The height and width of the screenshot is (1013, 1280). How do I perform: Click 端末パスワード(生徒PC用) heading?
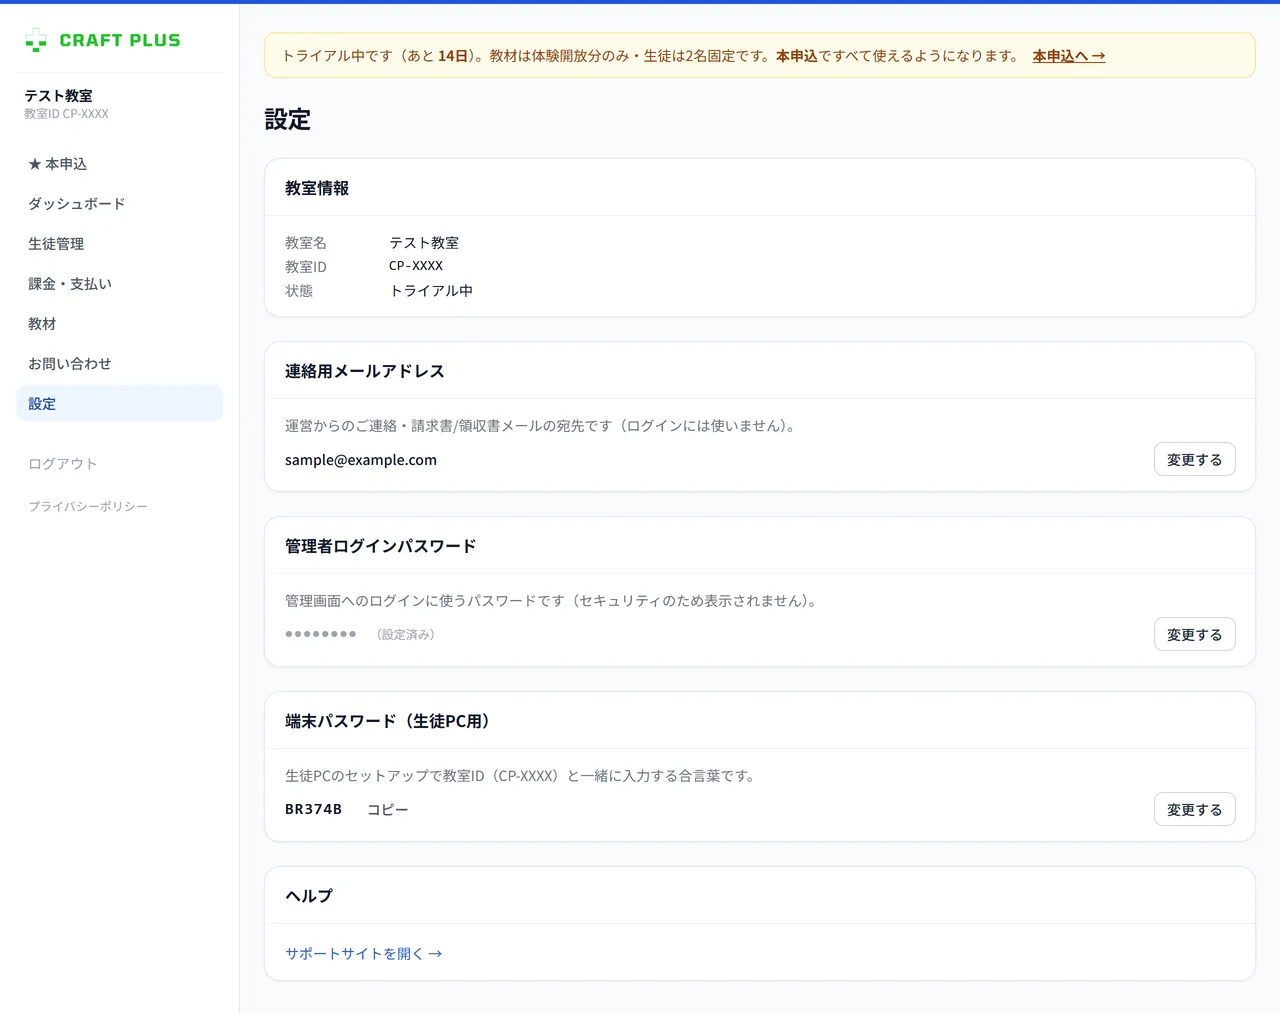pos(391,721)
